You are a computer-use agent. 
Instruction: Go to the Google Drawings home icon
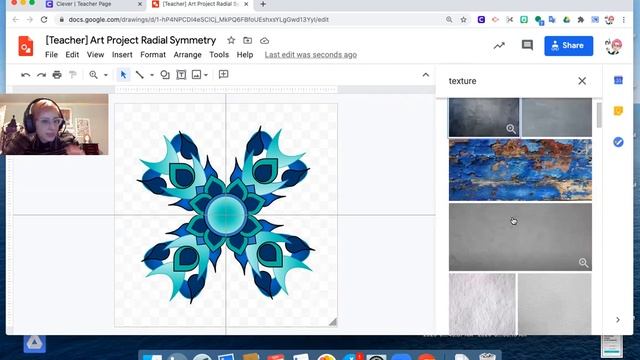tap(26, 46)
